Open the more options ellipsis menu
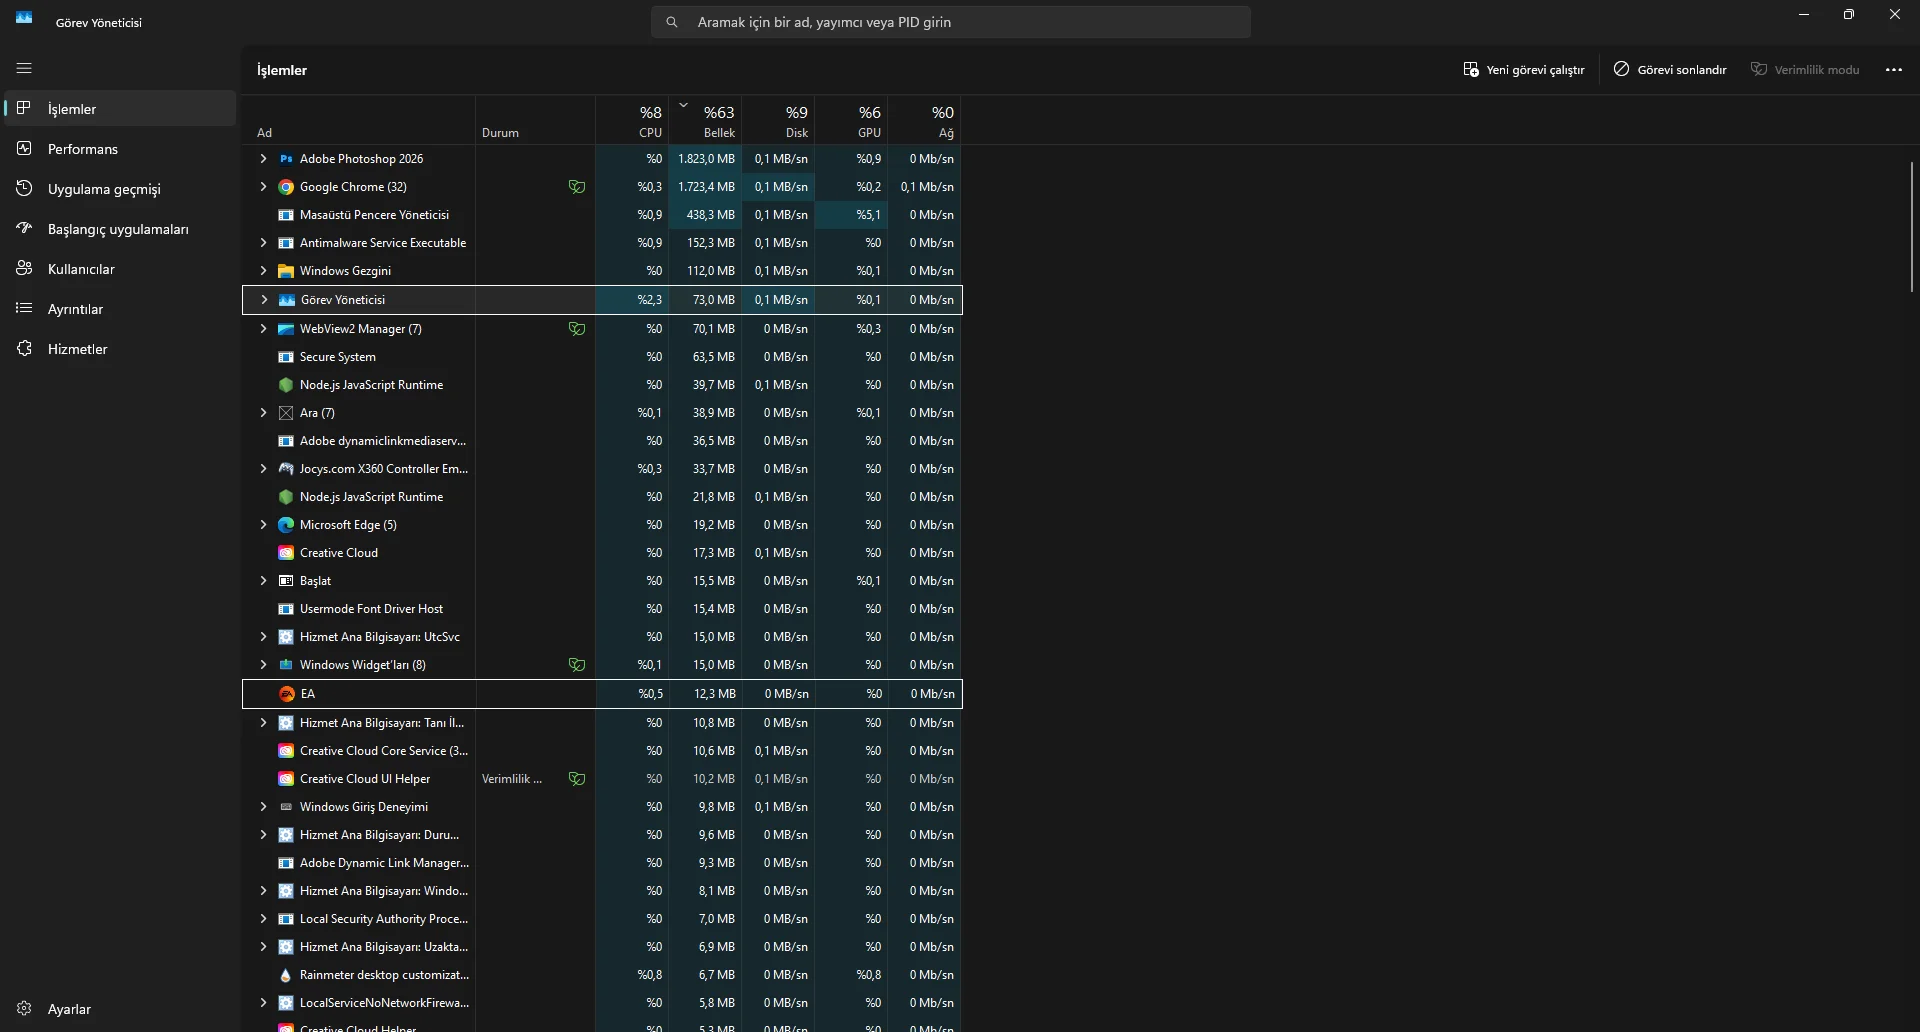This screenshot has height=1032, width=1920. point(1894,69)
